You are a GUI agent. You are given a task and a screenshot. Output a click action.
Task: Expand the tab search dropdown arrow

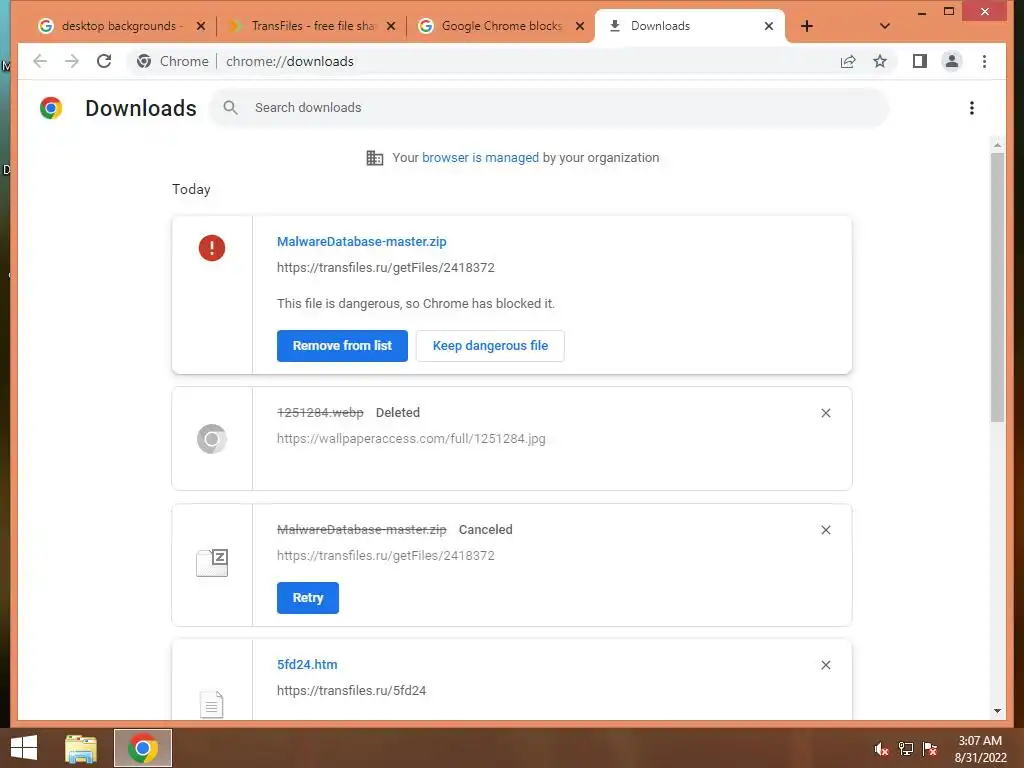click(x=884, y=26)
